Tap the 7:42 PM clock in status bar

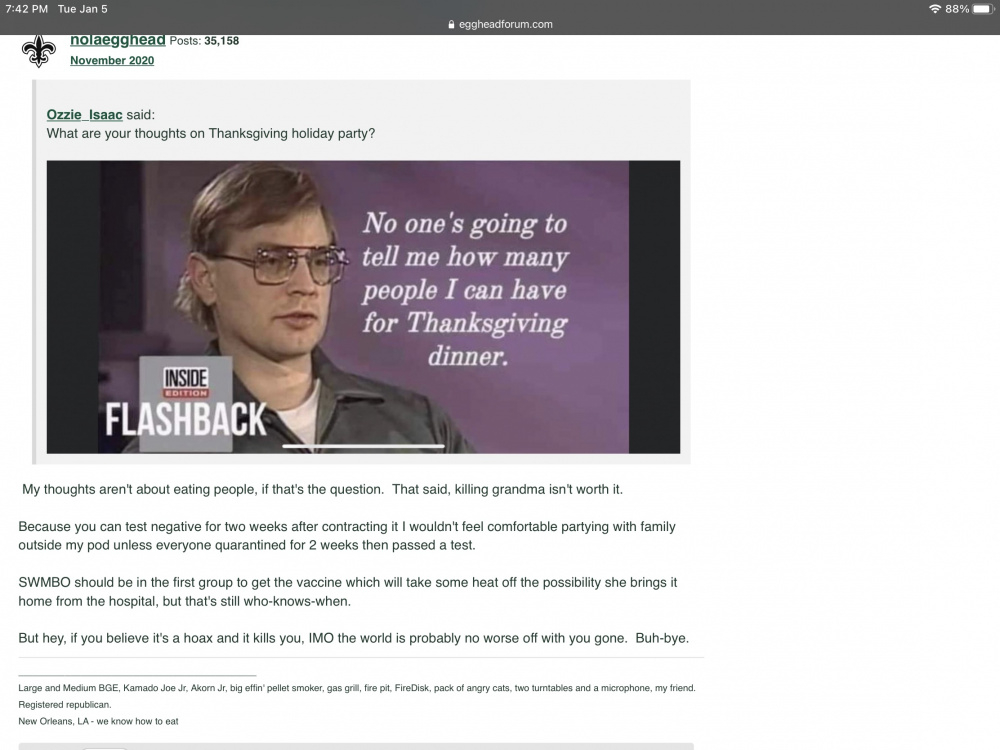(27, 9)
